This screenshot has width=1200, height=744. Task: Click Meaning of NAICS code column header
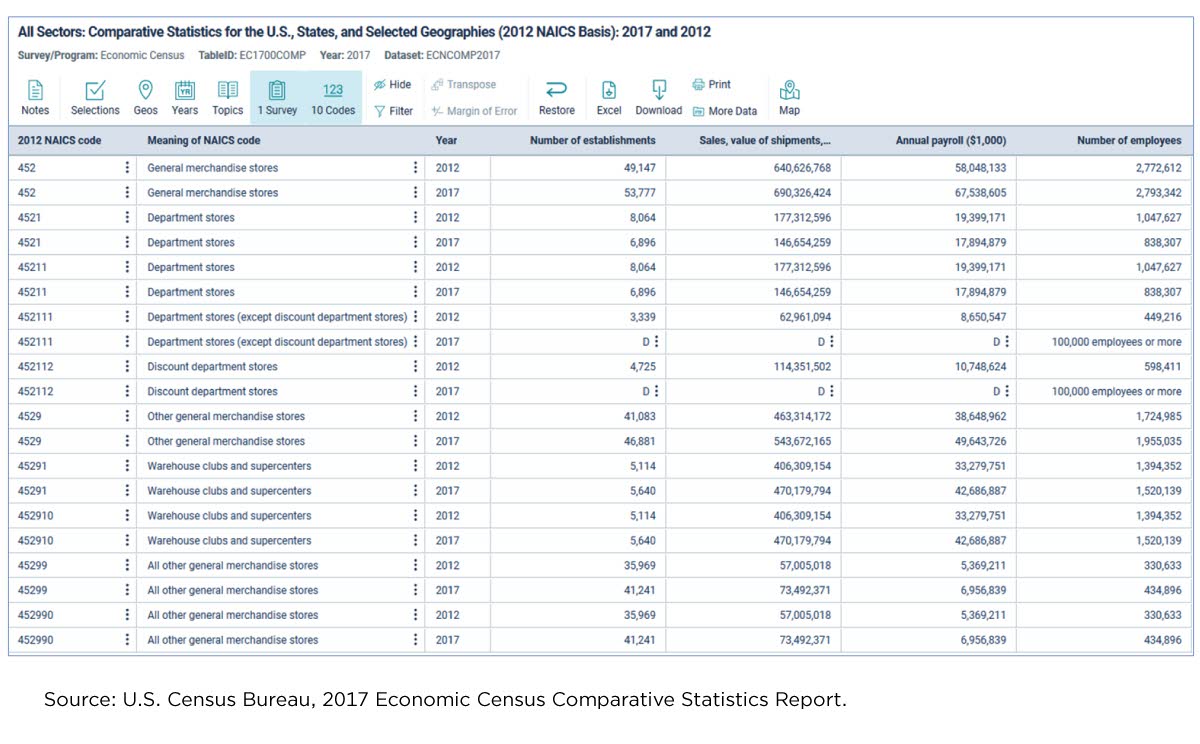(204, 140)
